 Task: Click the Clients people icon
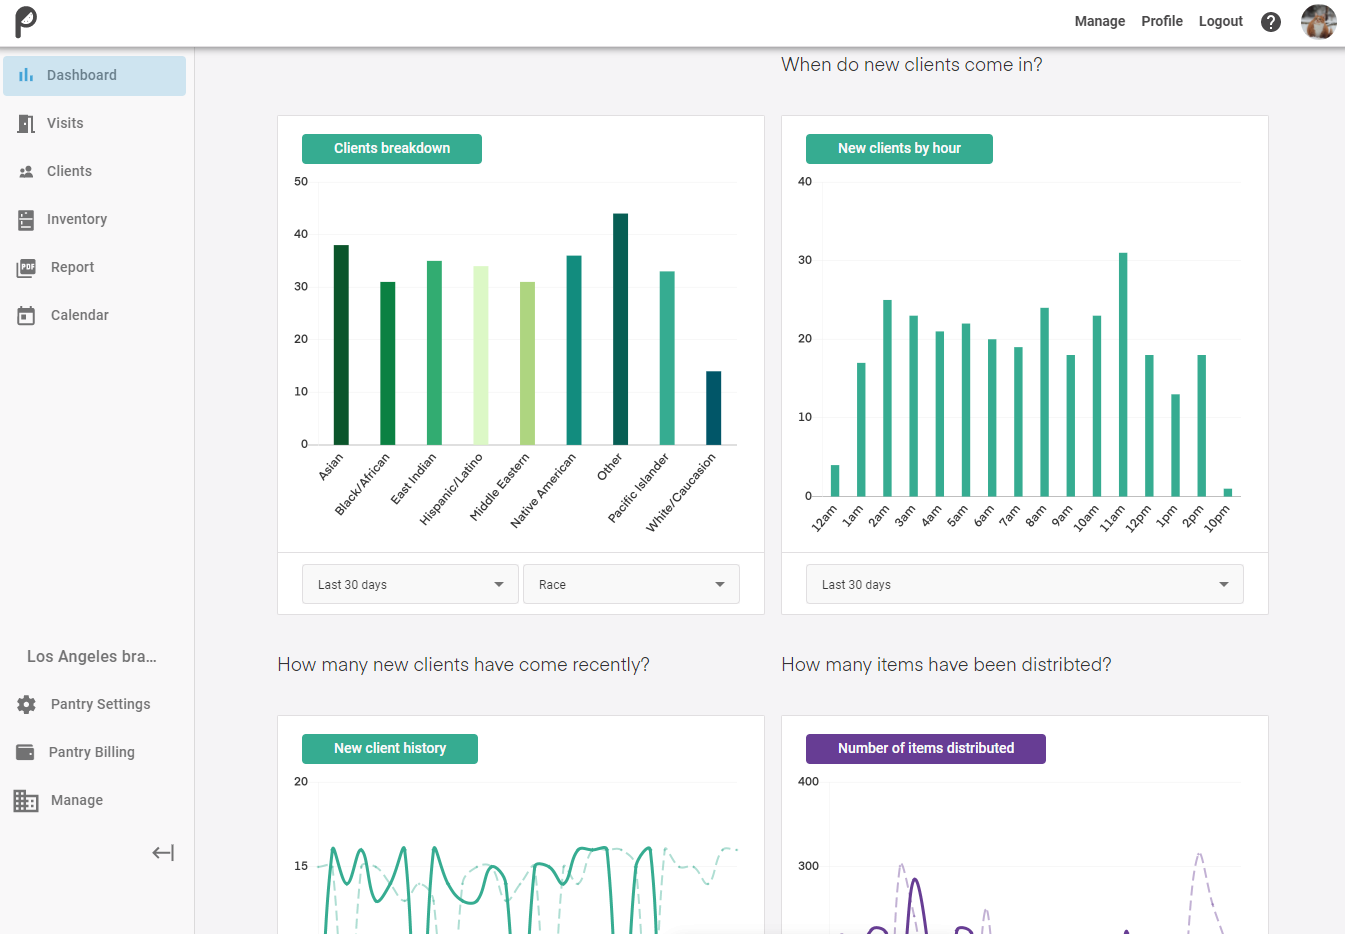pos(26,172)
